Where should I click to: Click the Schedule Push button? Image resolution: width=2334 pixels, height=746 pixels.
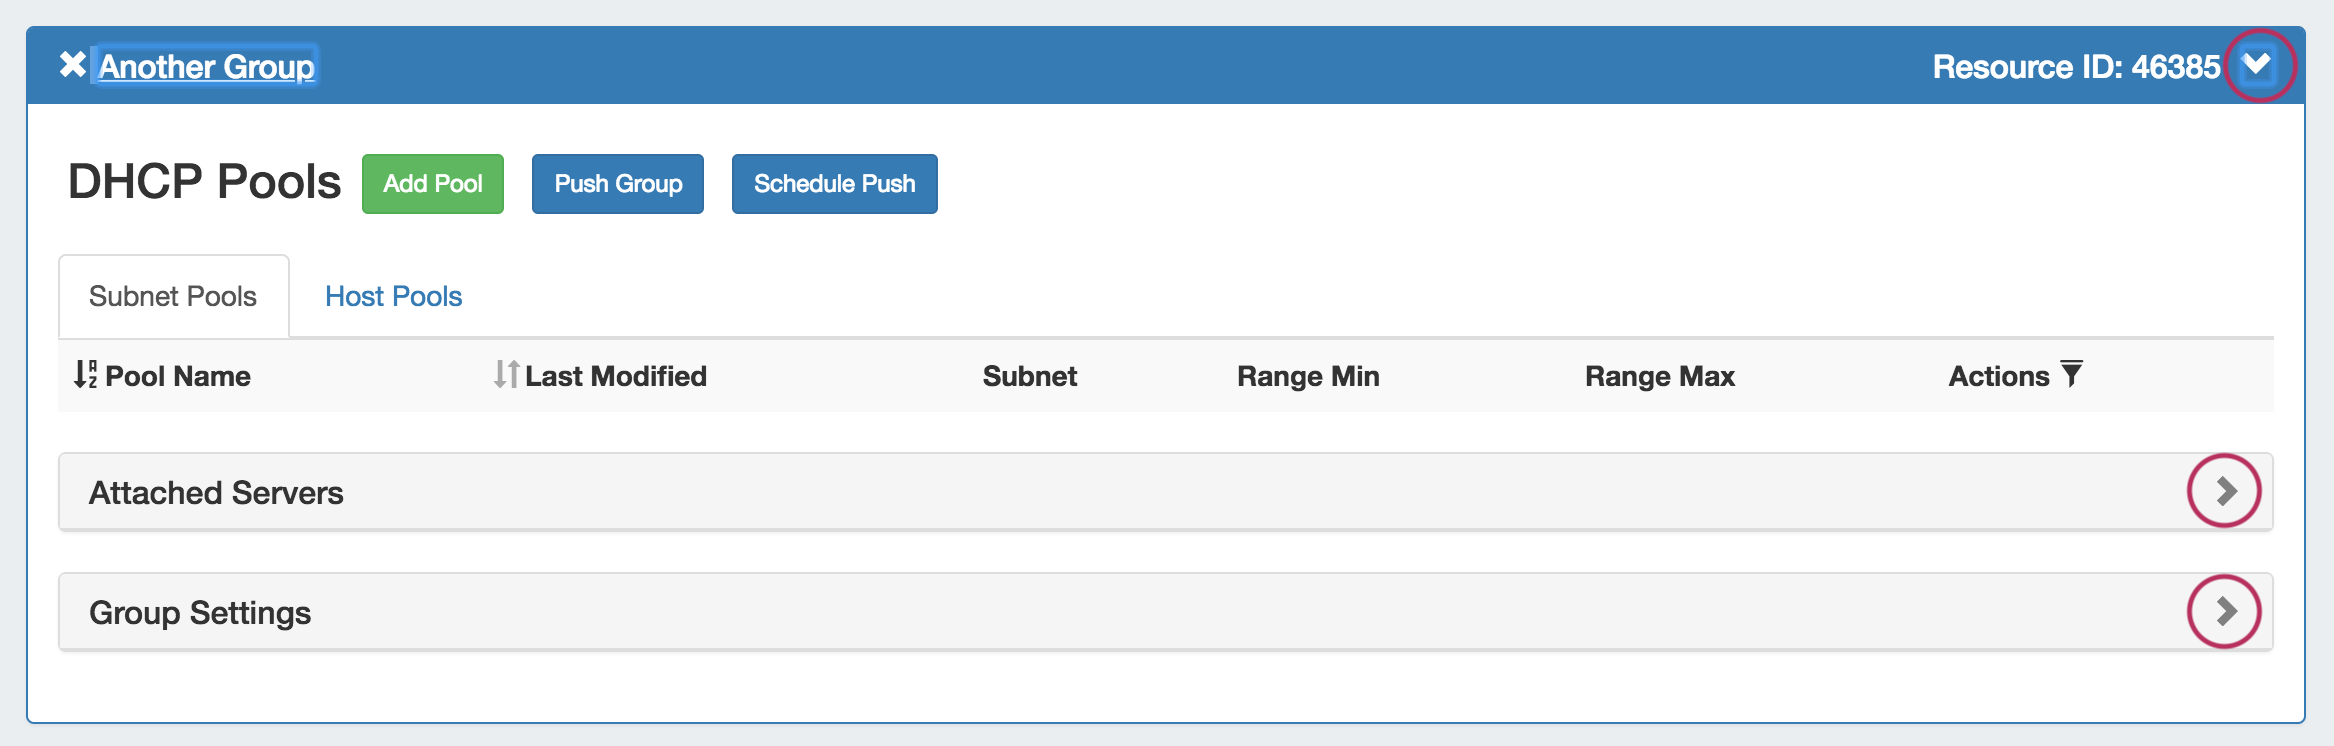[834, 184]
